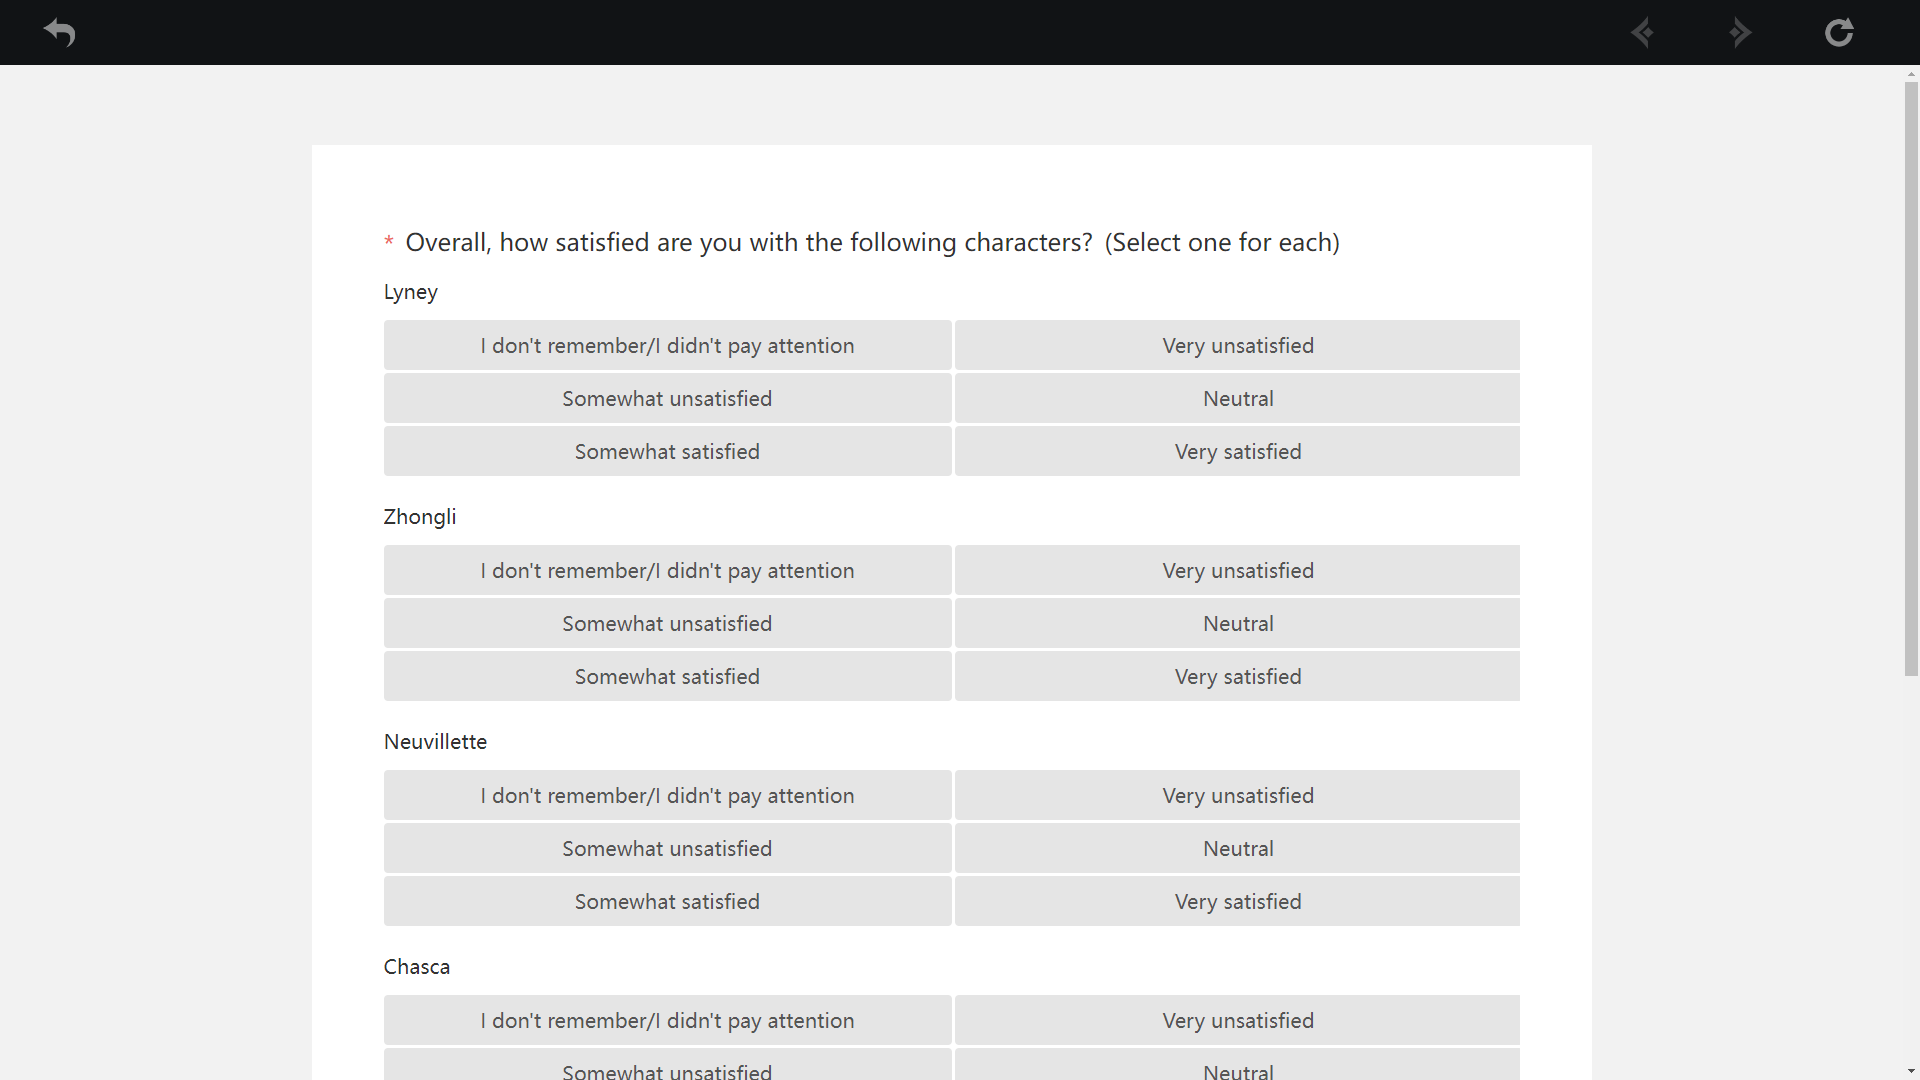Screen dimensions: 1920x1080
Task: Mark Neutral for Zhongli
Action: tap(1237, 624)
